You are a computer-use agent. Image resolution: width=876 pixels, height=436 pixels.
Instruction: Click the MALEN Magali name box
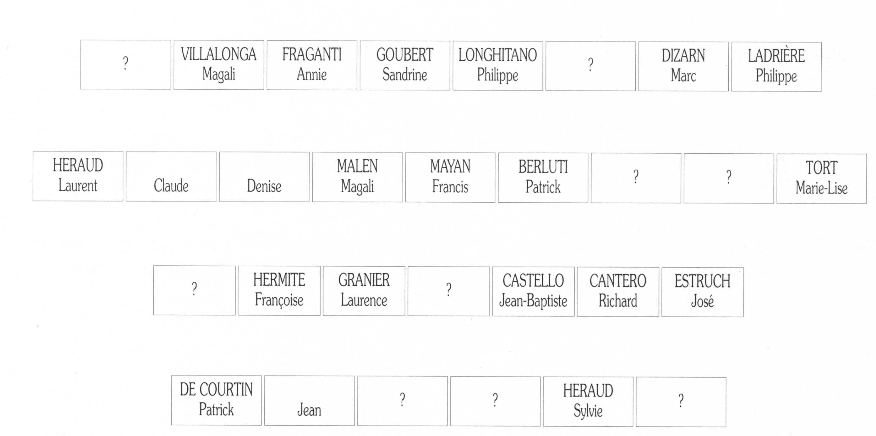click(x=357, y=177)
